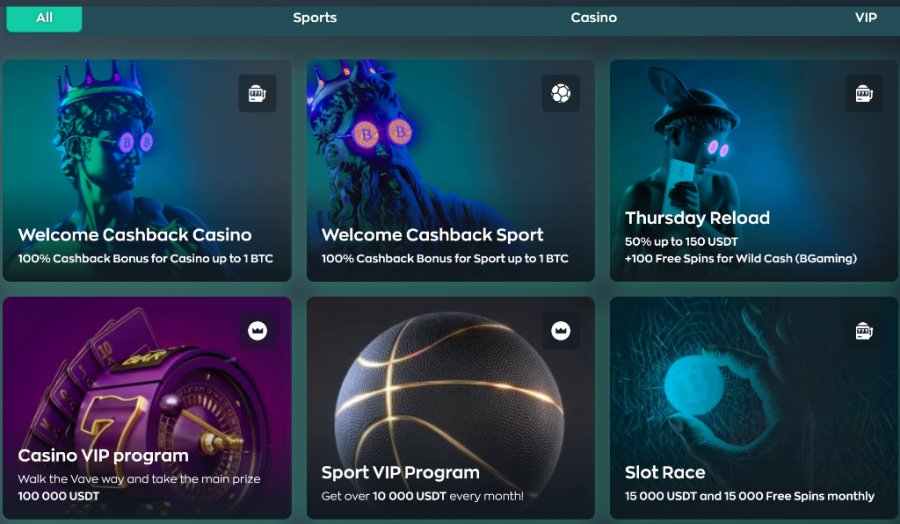Viewport: 900px width, 524px height.
Task: Switch to the Casino tab
Action: click(x=593, y=18)
